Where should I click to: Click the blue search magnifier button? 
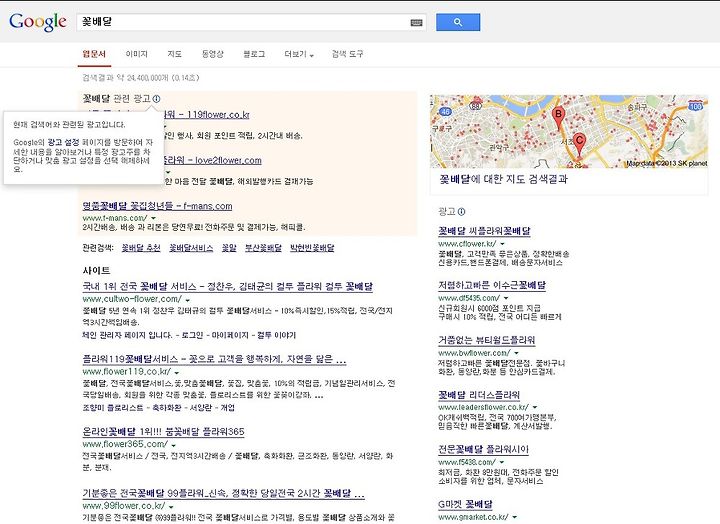click(458, 22)
